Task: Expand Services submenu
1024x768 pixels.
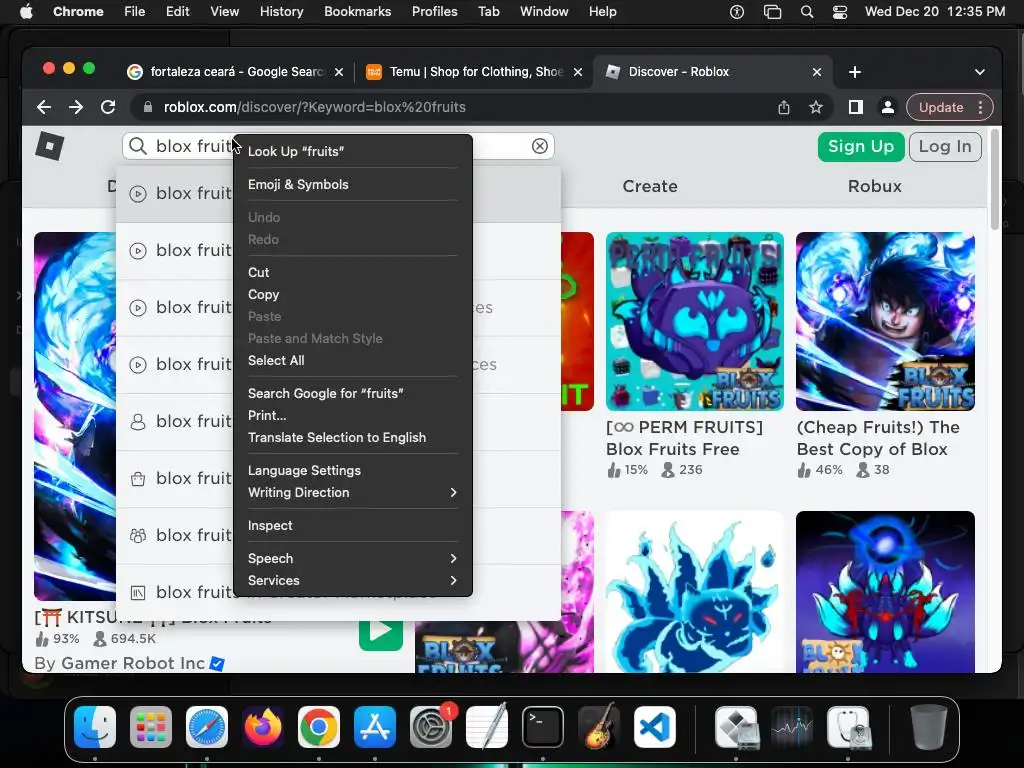Action: tap(353, 581)
